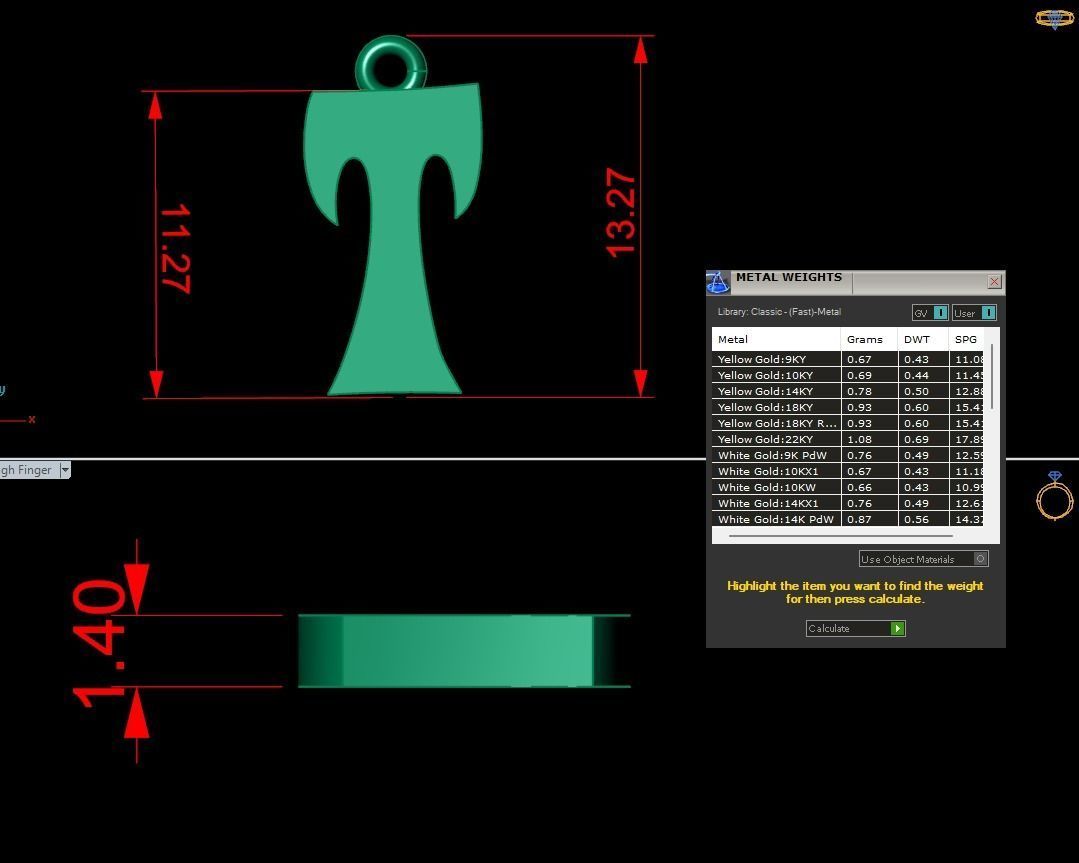Select White Gold:10KW row
The width and height of the screenshot is (1079, 863).
(848, 487)
